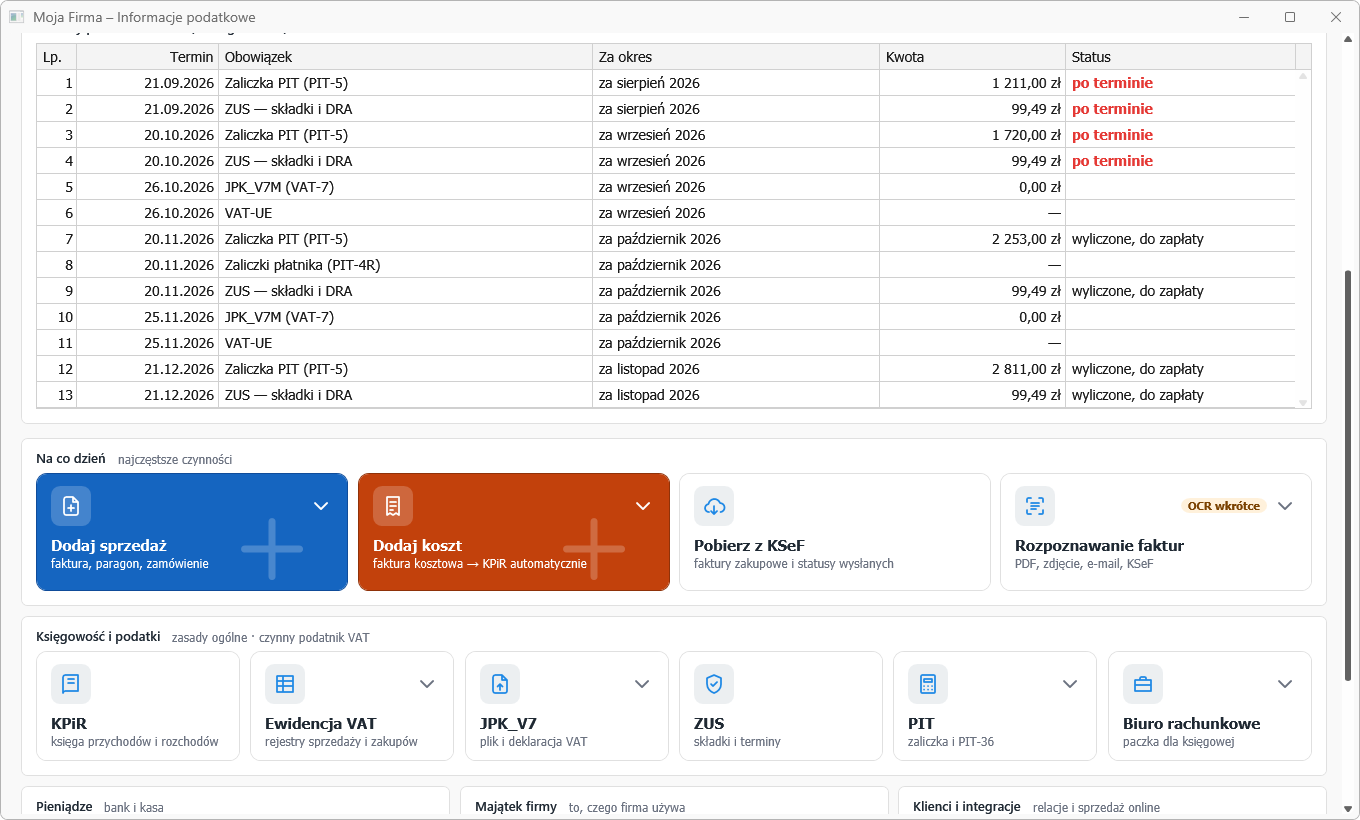Open the Dodaj sprzedaż tile
Image resolution: width=1360 pixels, height=820 pixels.
click(x=192, y=532)
